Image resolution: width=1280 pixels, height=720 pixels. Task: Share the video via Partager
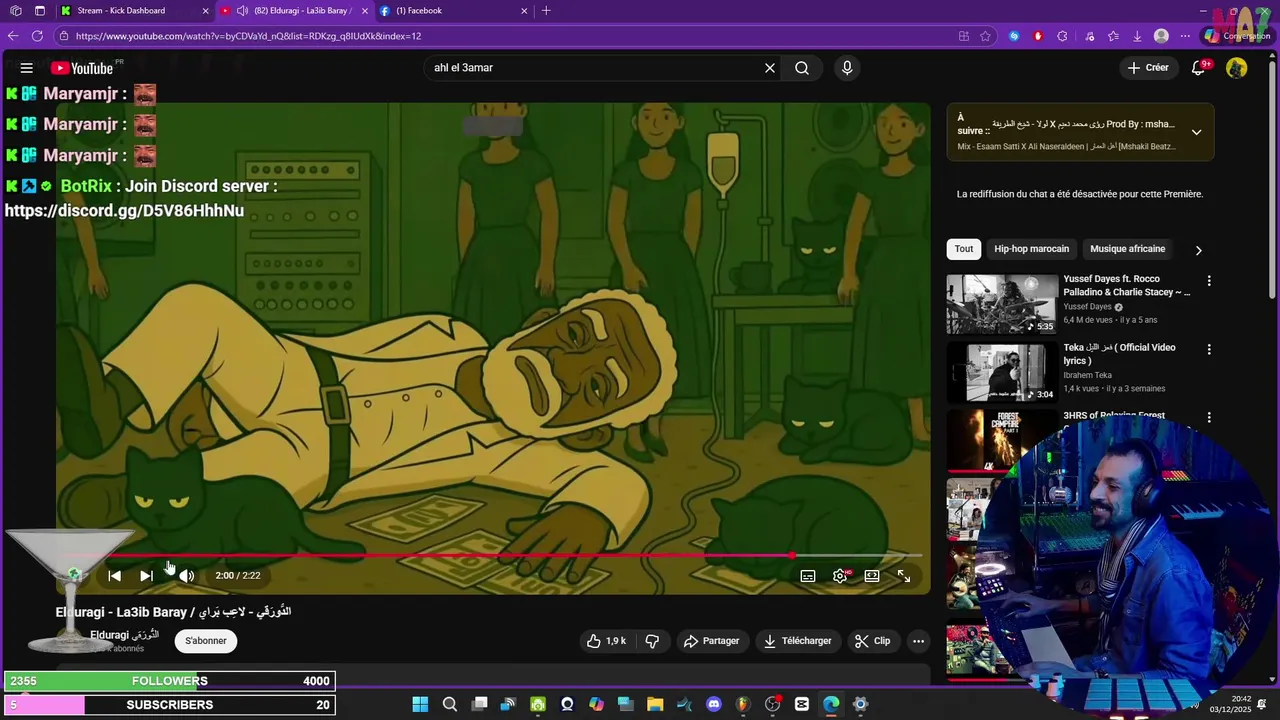(x=712, y=641)
